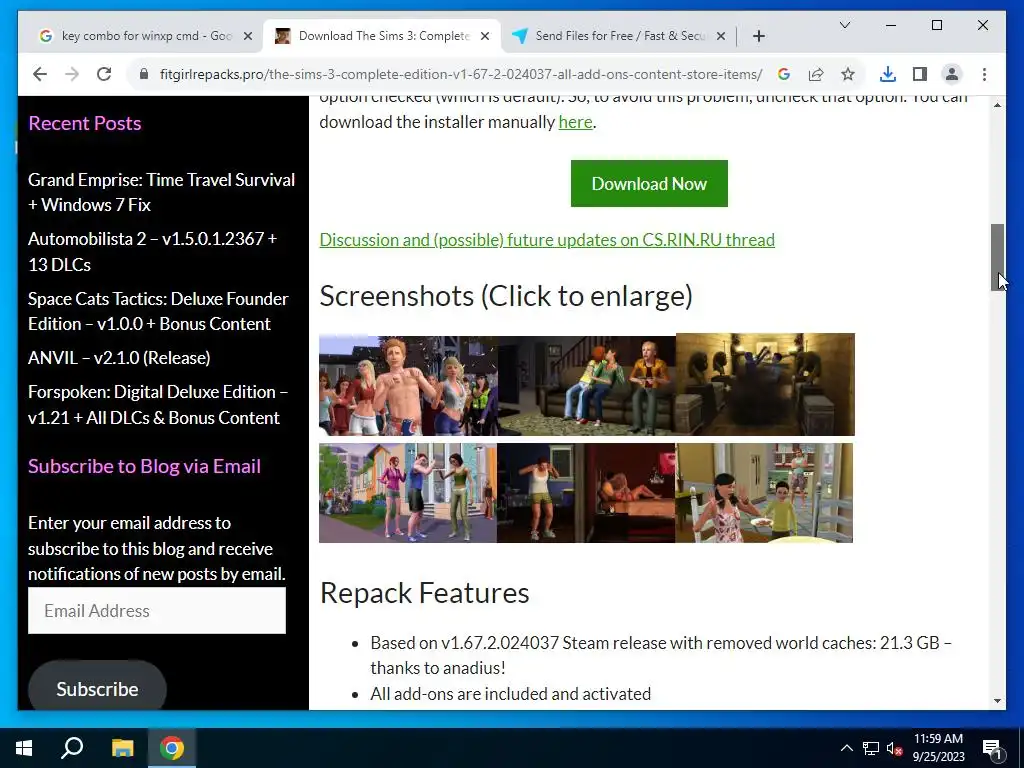Enlarge the screenshot with the red bedroom
The image size is (1024, 768).
pos(586,493)
